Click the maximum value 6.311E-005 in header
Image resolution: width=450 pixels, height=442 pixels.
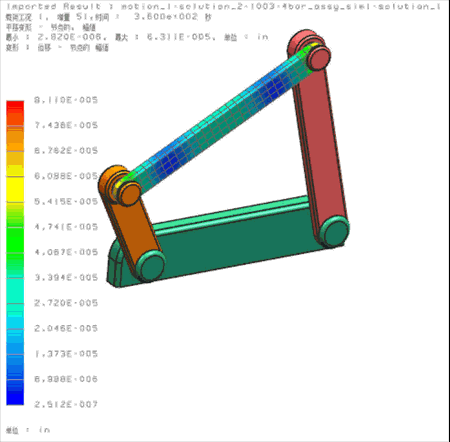pos(179,37)
